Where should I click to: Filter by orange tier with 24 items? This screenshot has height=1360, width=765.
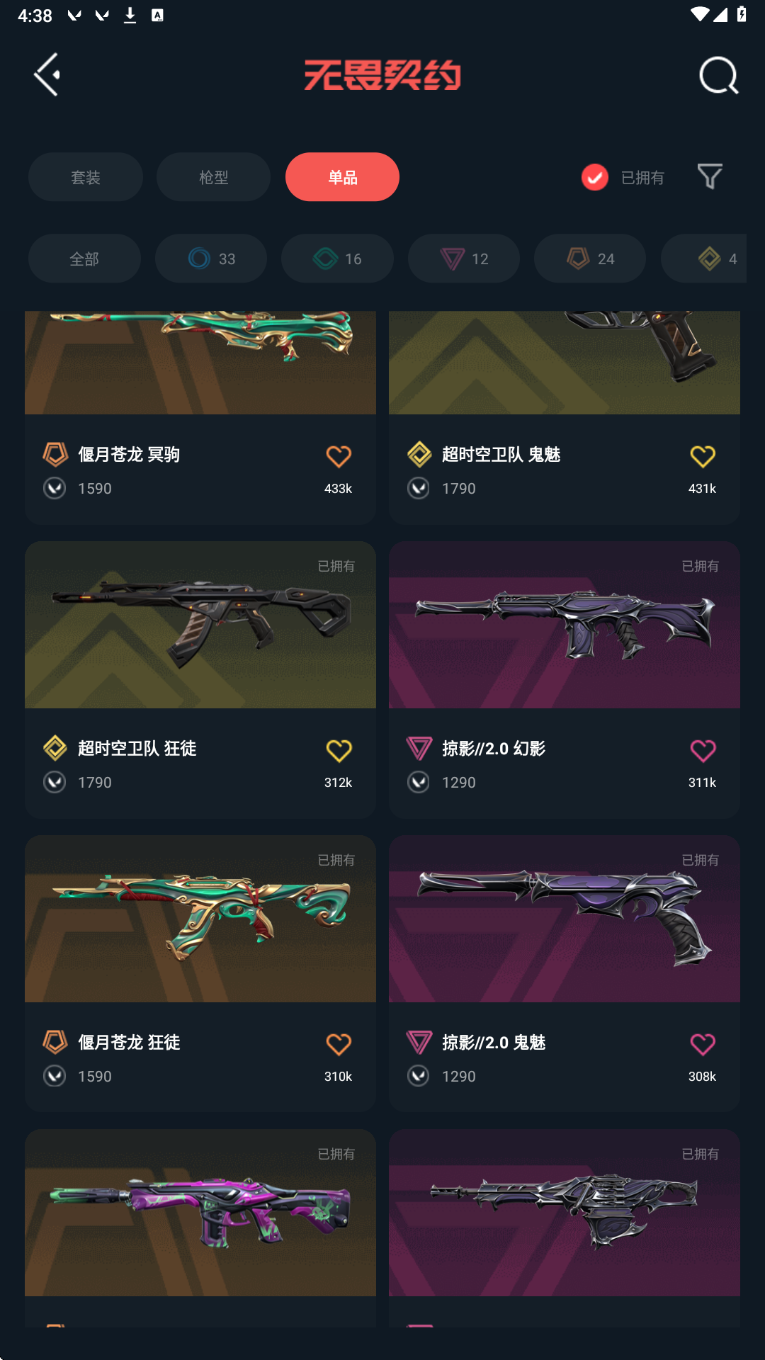pyautogui.click(x=590, y=259)
